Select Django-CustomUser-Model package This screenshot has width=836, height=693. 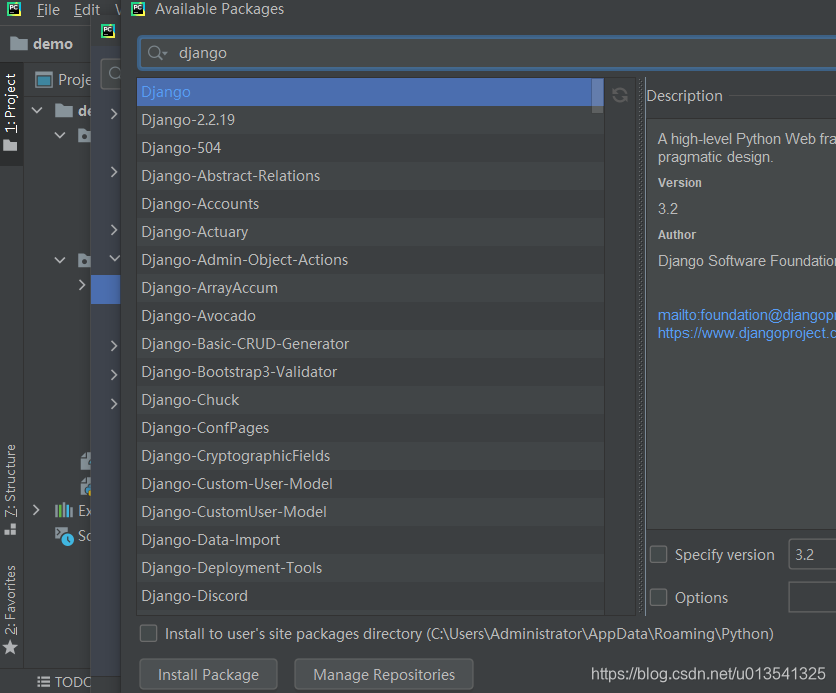click(370, 512)
